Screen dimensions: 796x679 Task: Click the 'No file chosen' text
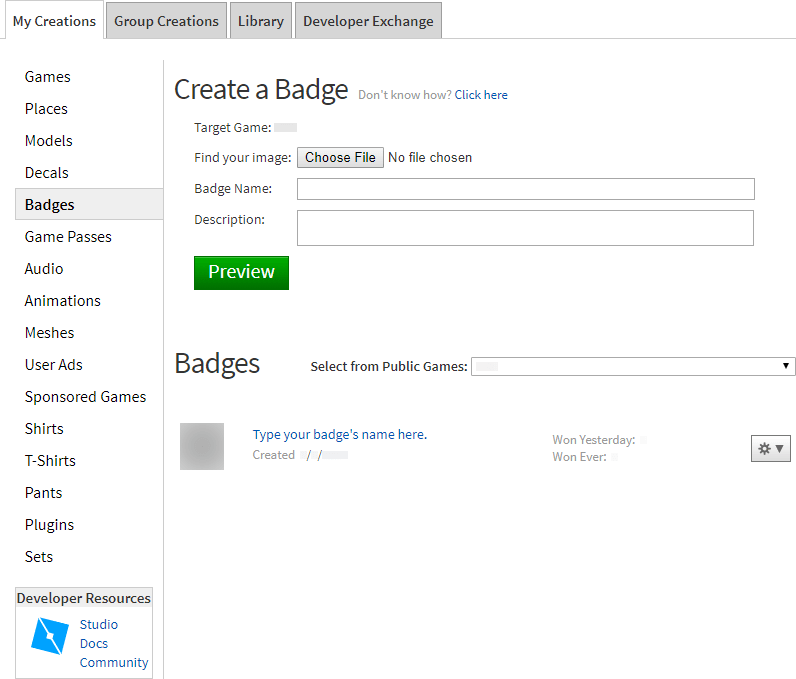point(430,157)
